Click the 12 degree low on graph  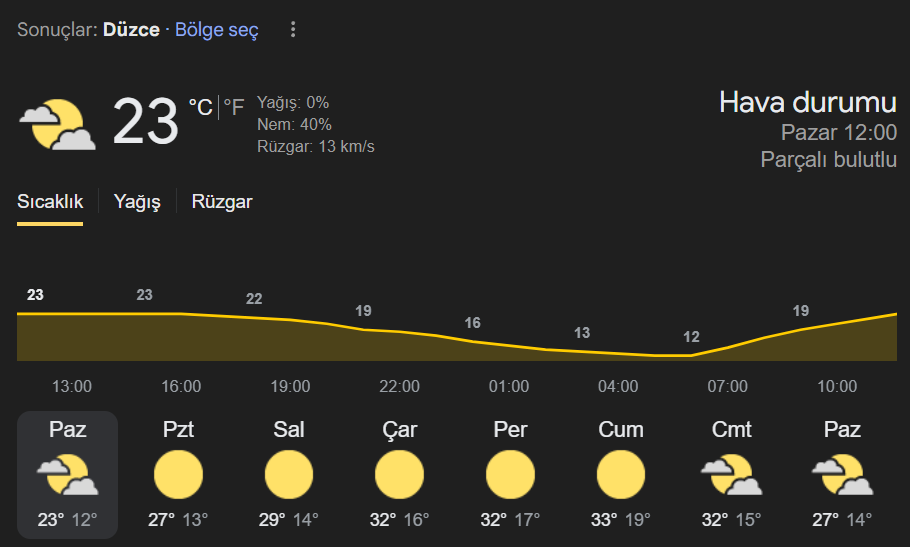pos(691,337)
